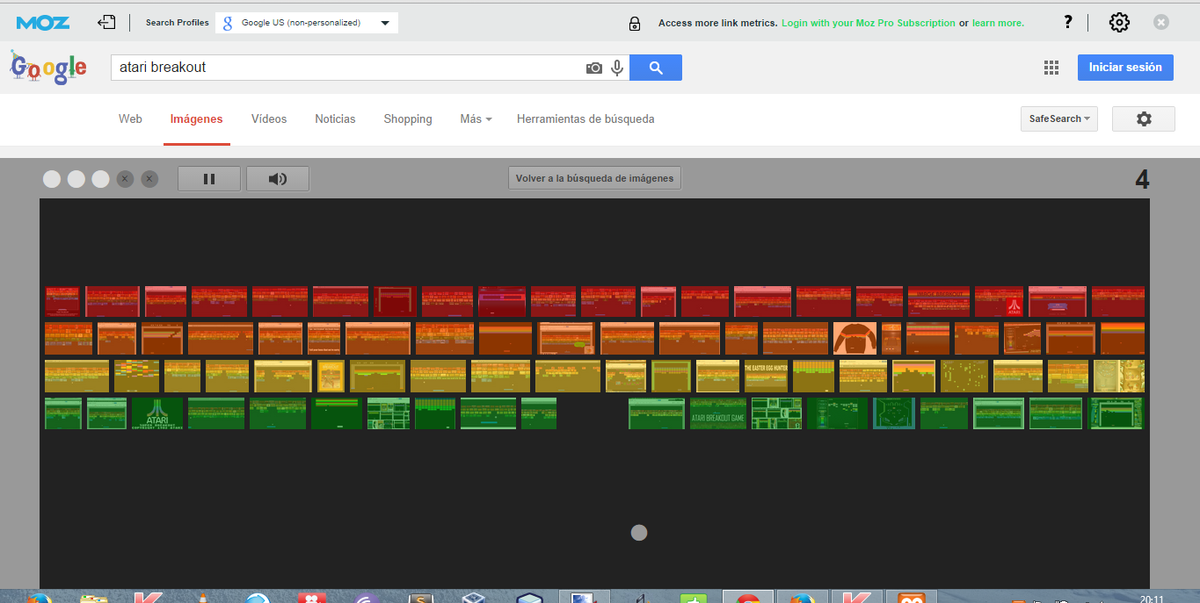This screenshot has height=603, width=1200.
Task: Switch to the Noticias tab
Action: [334, 118]
